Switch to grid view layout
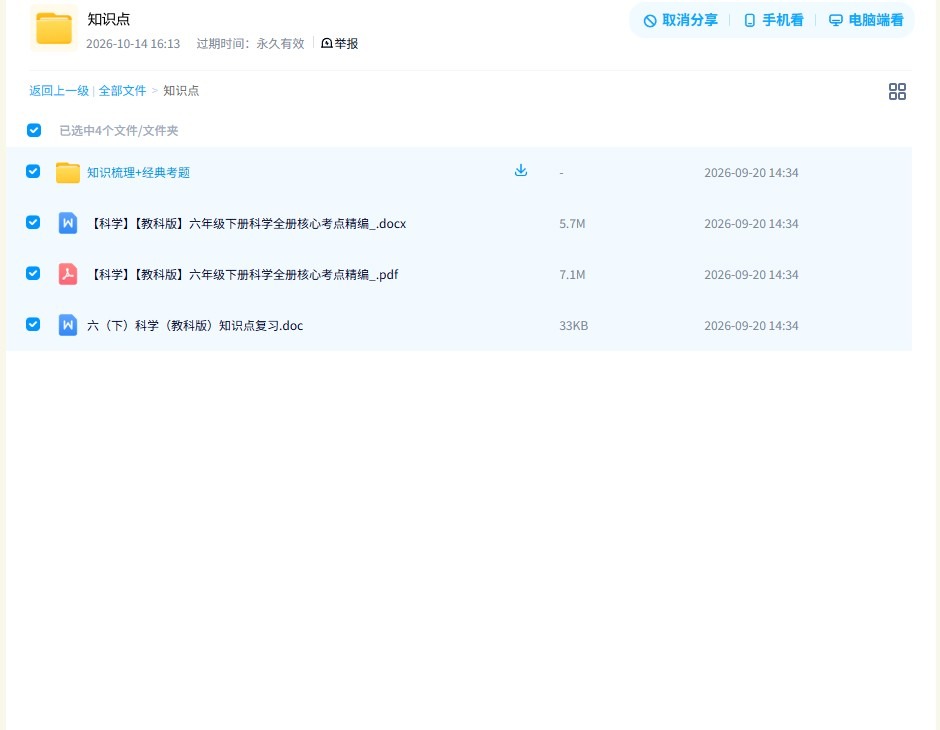 pyautogui.click(x=897, y=91)
